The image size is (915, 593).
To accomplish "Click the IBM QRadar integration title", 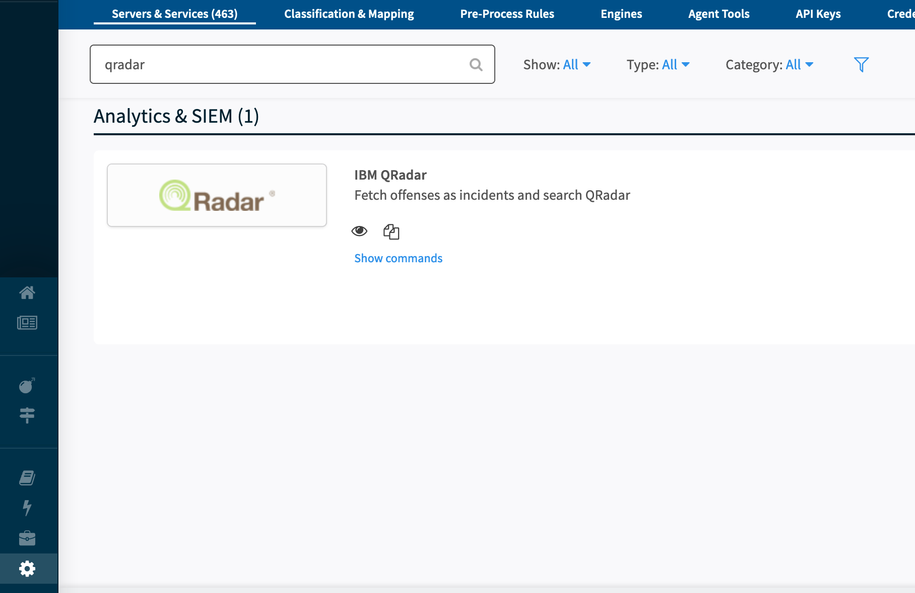I will click(x=390, y=175).
